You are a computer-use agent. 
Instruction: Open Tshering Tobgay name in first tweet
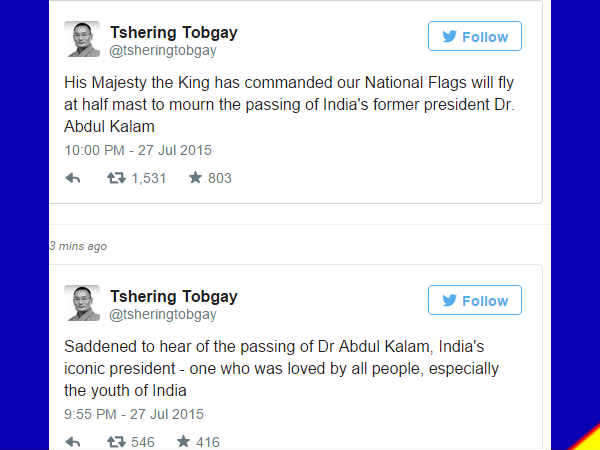173,32
